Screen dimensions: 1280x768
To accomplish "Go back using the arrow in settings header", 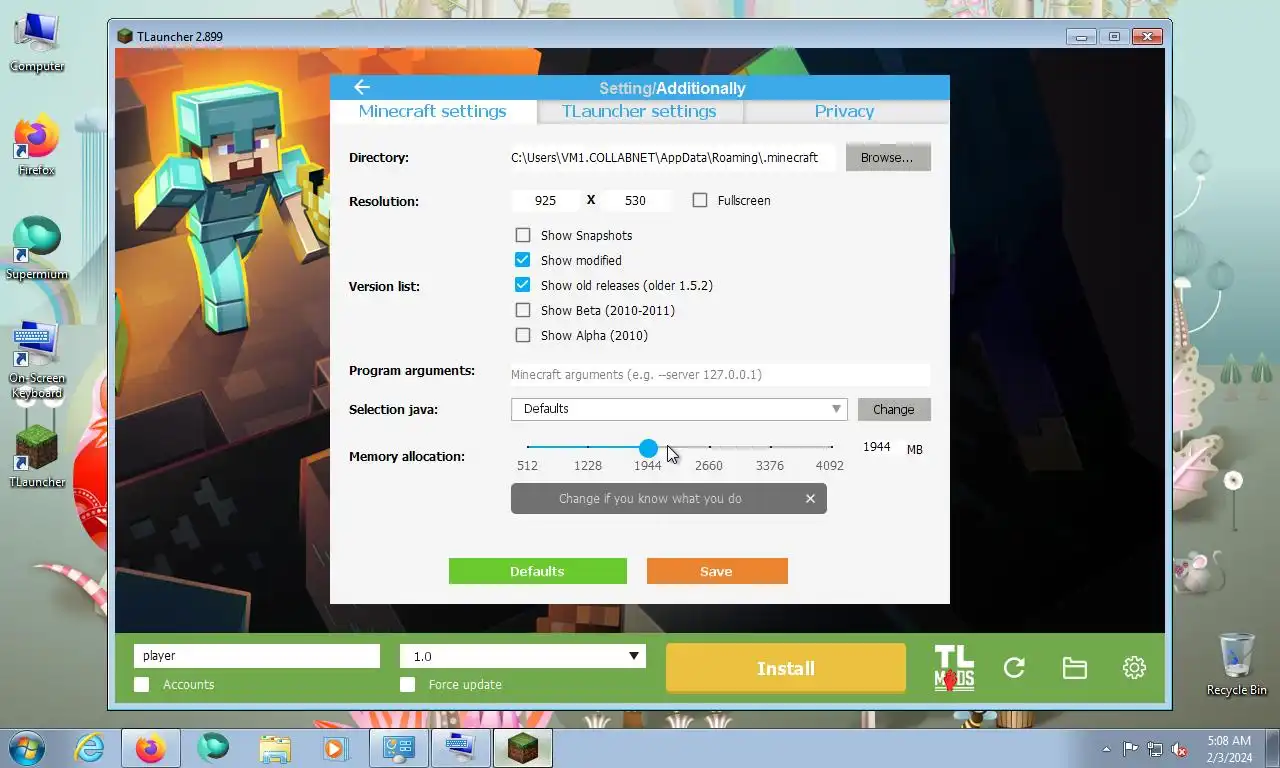I will 362,88.
